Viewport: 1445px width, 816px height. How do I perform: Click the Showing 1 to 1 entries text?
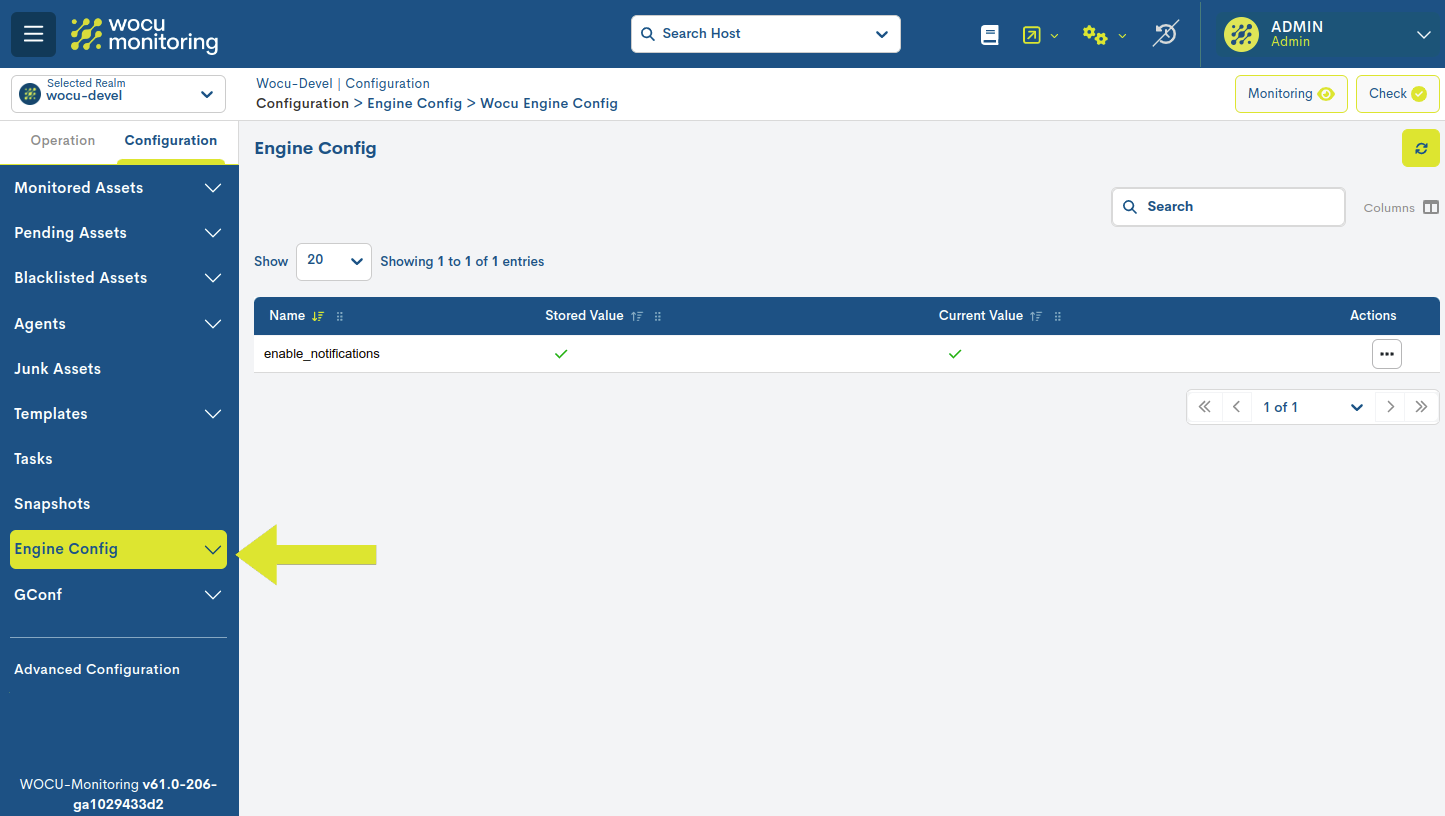tap(462, 262)
